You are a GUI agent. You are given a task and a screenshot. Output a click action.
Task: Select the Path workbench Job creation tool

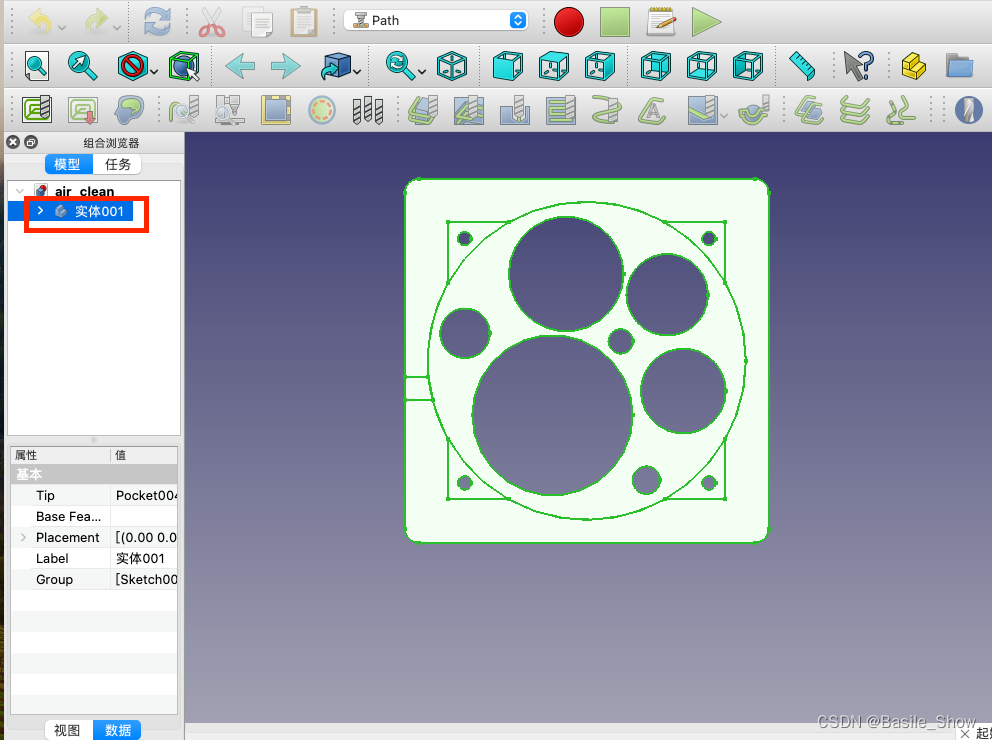coord(36,109)
